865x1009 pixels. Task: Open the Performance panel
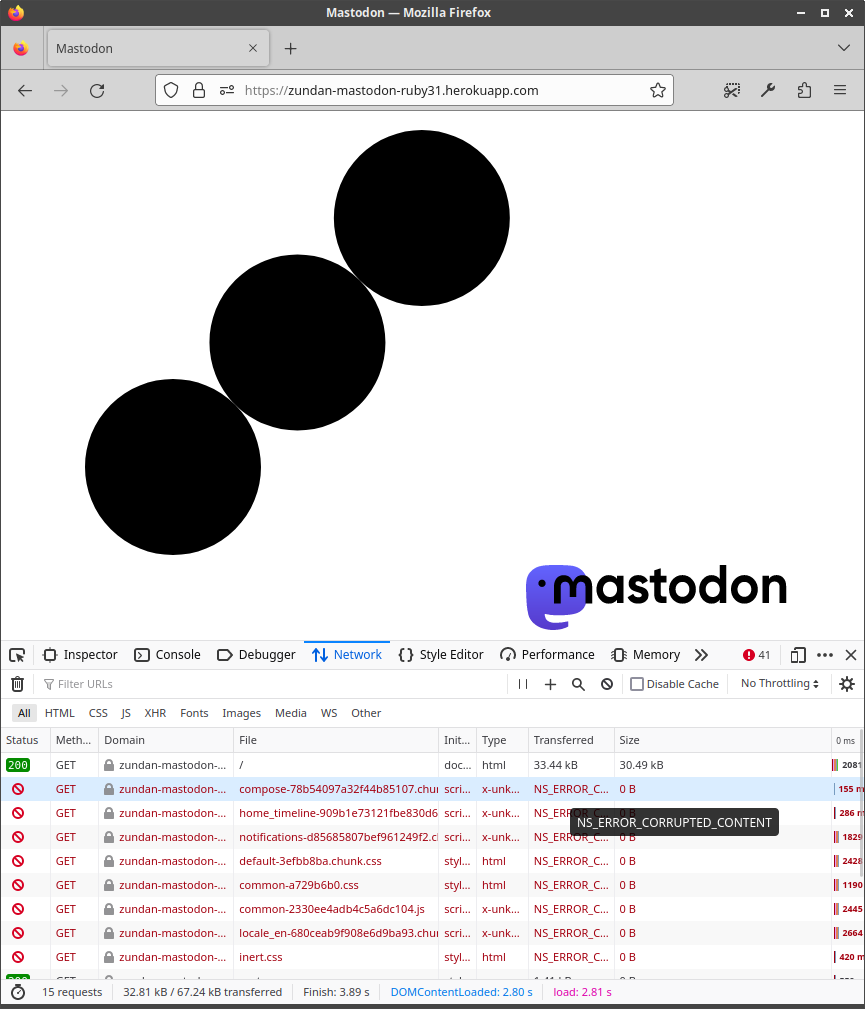pos(548,655)
